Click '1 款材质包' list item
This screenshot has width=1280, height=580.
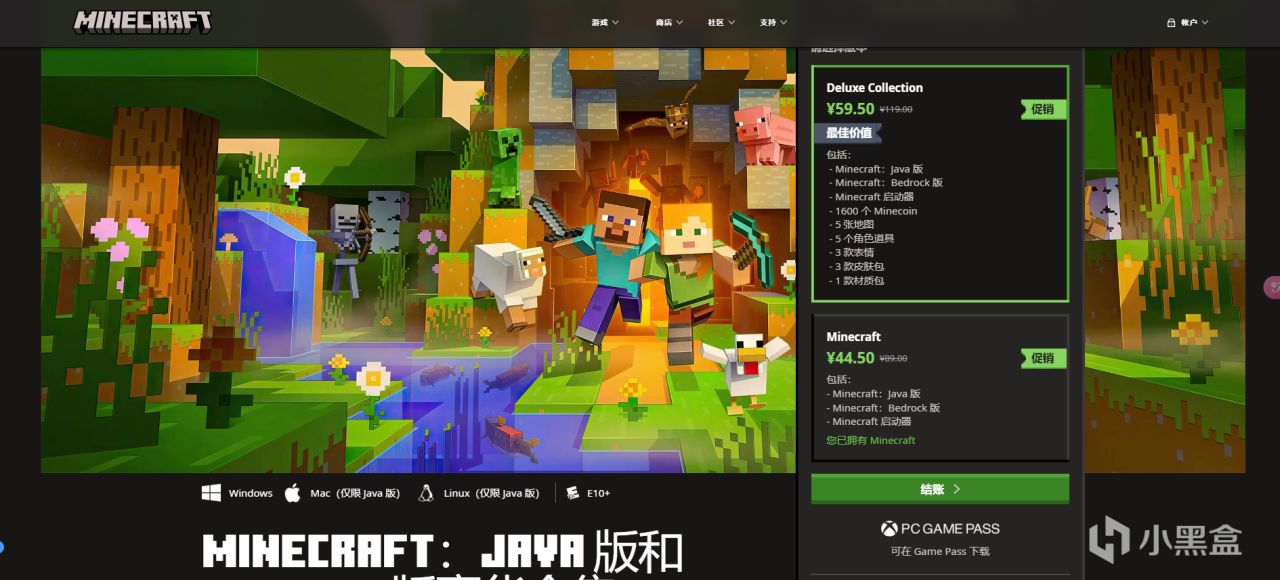856,281
